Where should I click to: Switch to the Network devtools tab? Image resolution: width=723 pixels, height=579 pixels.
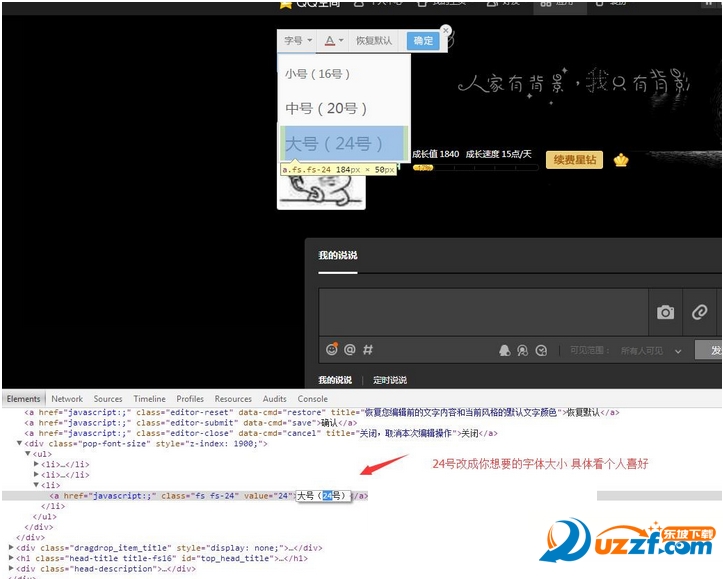click(67, 399)
